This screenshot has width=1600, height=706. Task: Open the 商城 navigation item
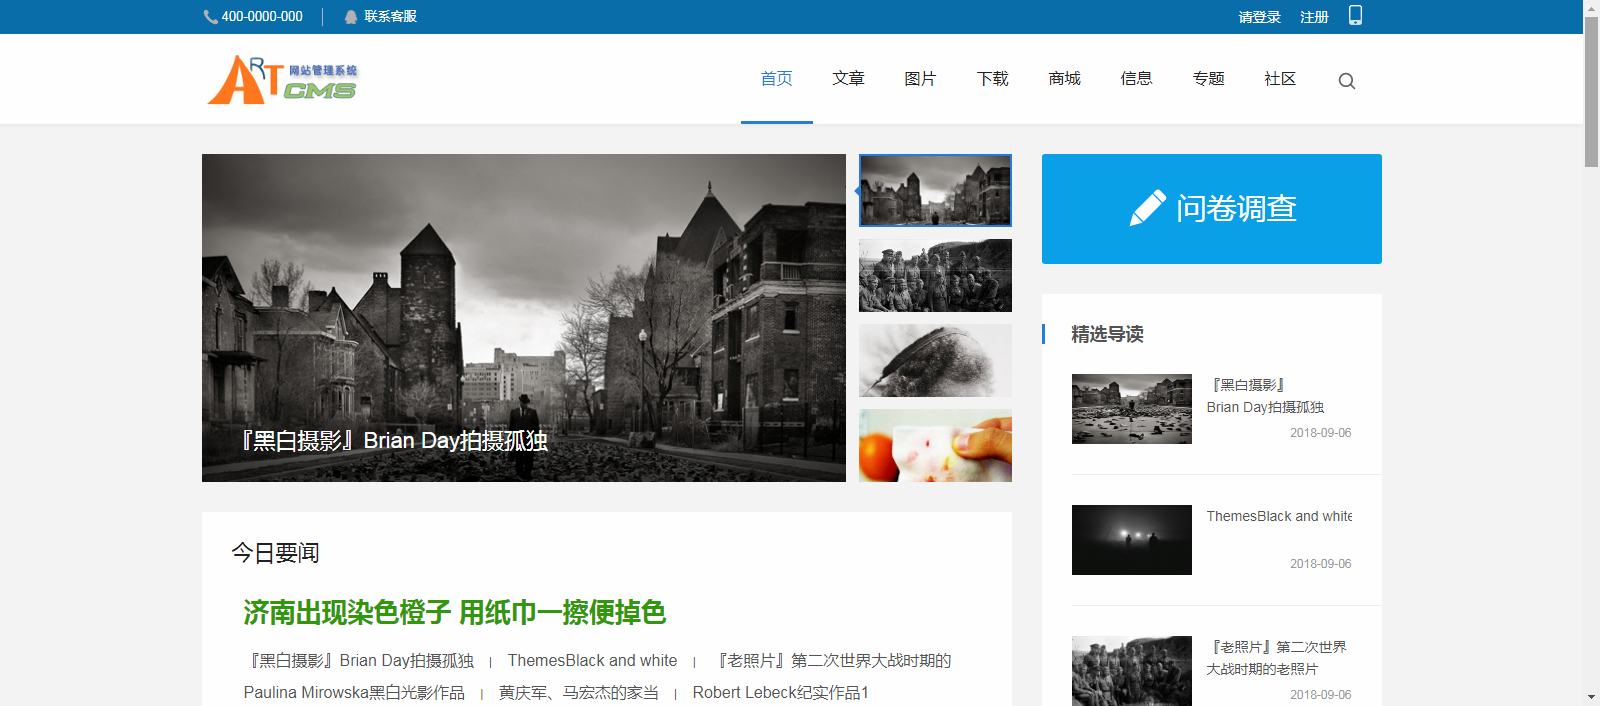point(1065,78)
